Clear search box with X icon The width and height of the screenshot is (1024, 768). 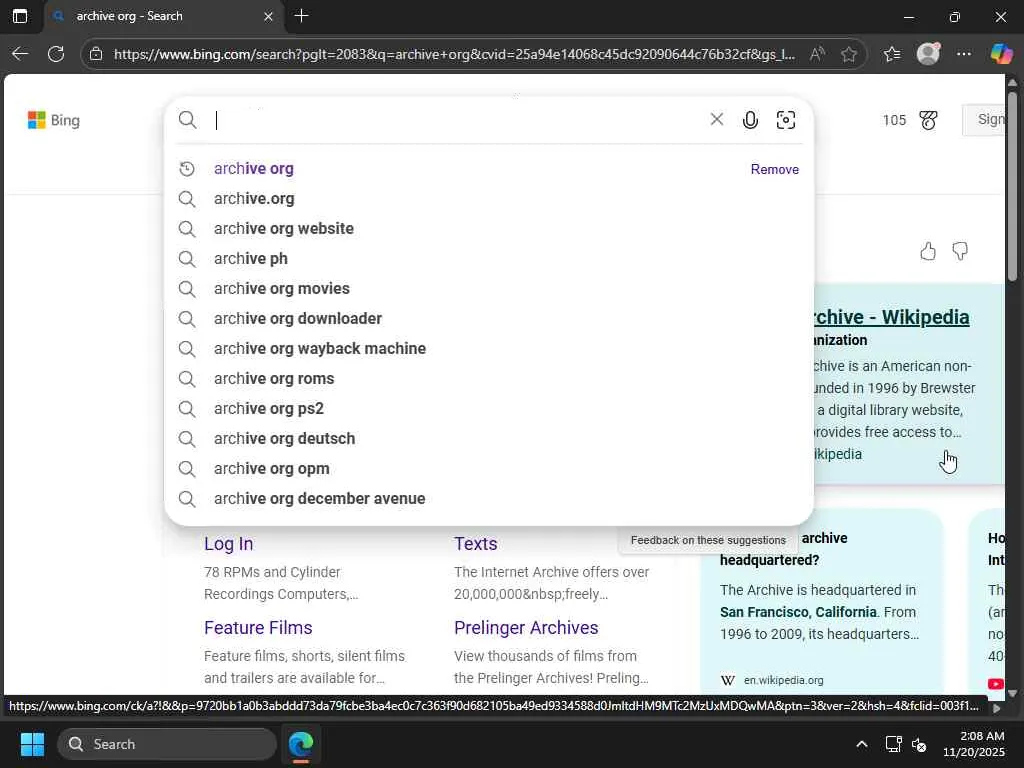[716, 119]
